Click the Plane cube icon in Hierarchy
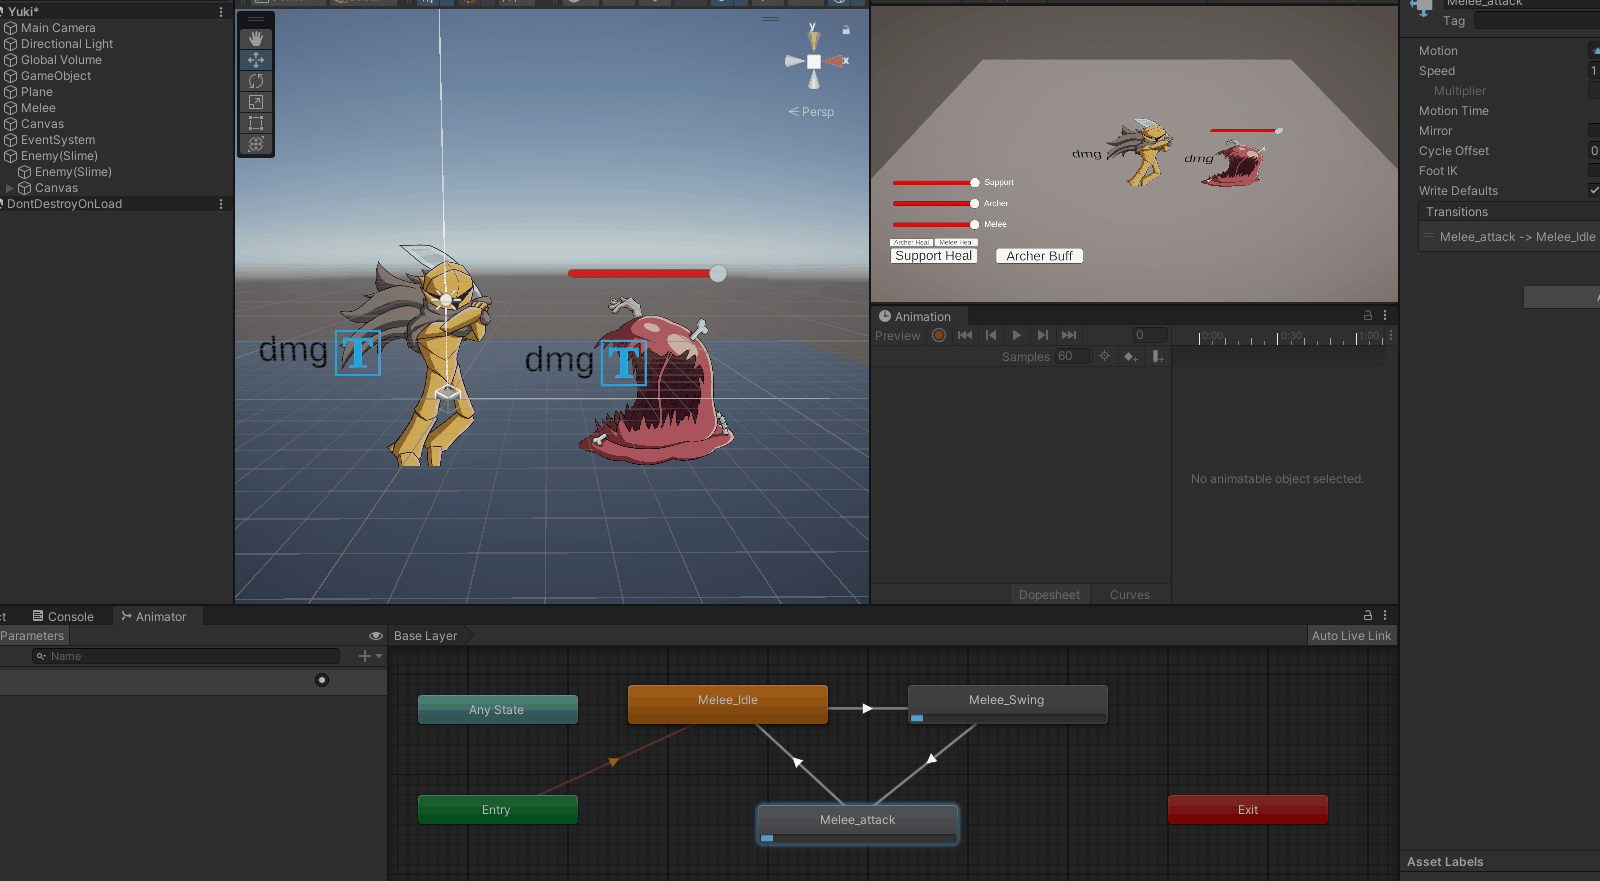 click(11, 92)
